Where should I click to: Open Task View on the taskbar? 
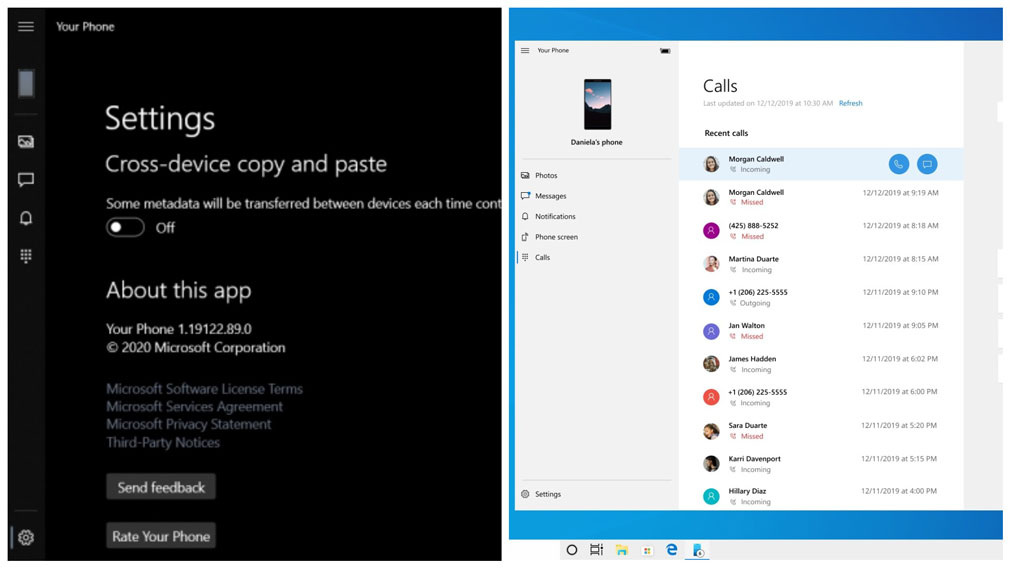point(596,550)
